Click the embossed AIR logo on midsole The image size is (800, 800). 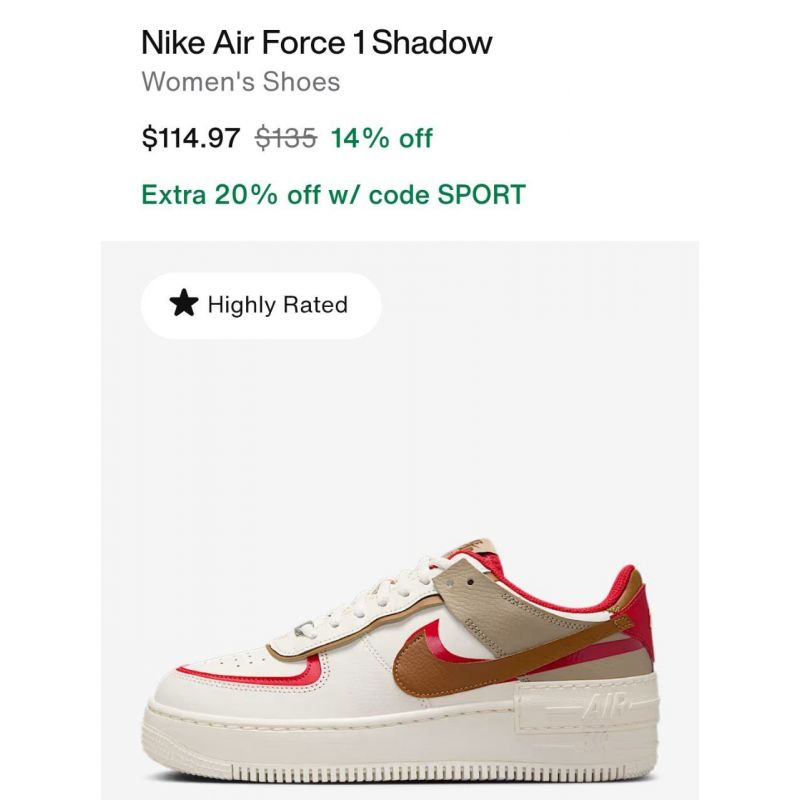602,707
